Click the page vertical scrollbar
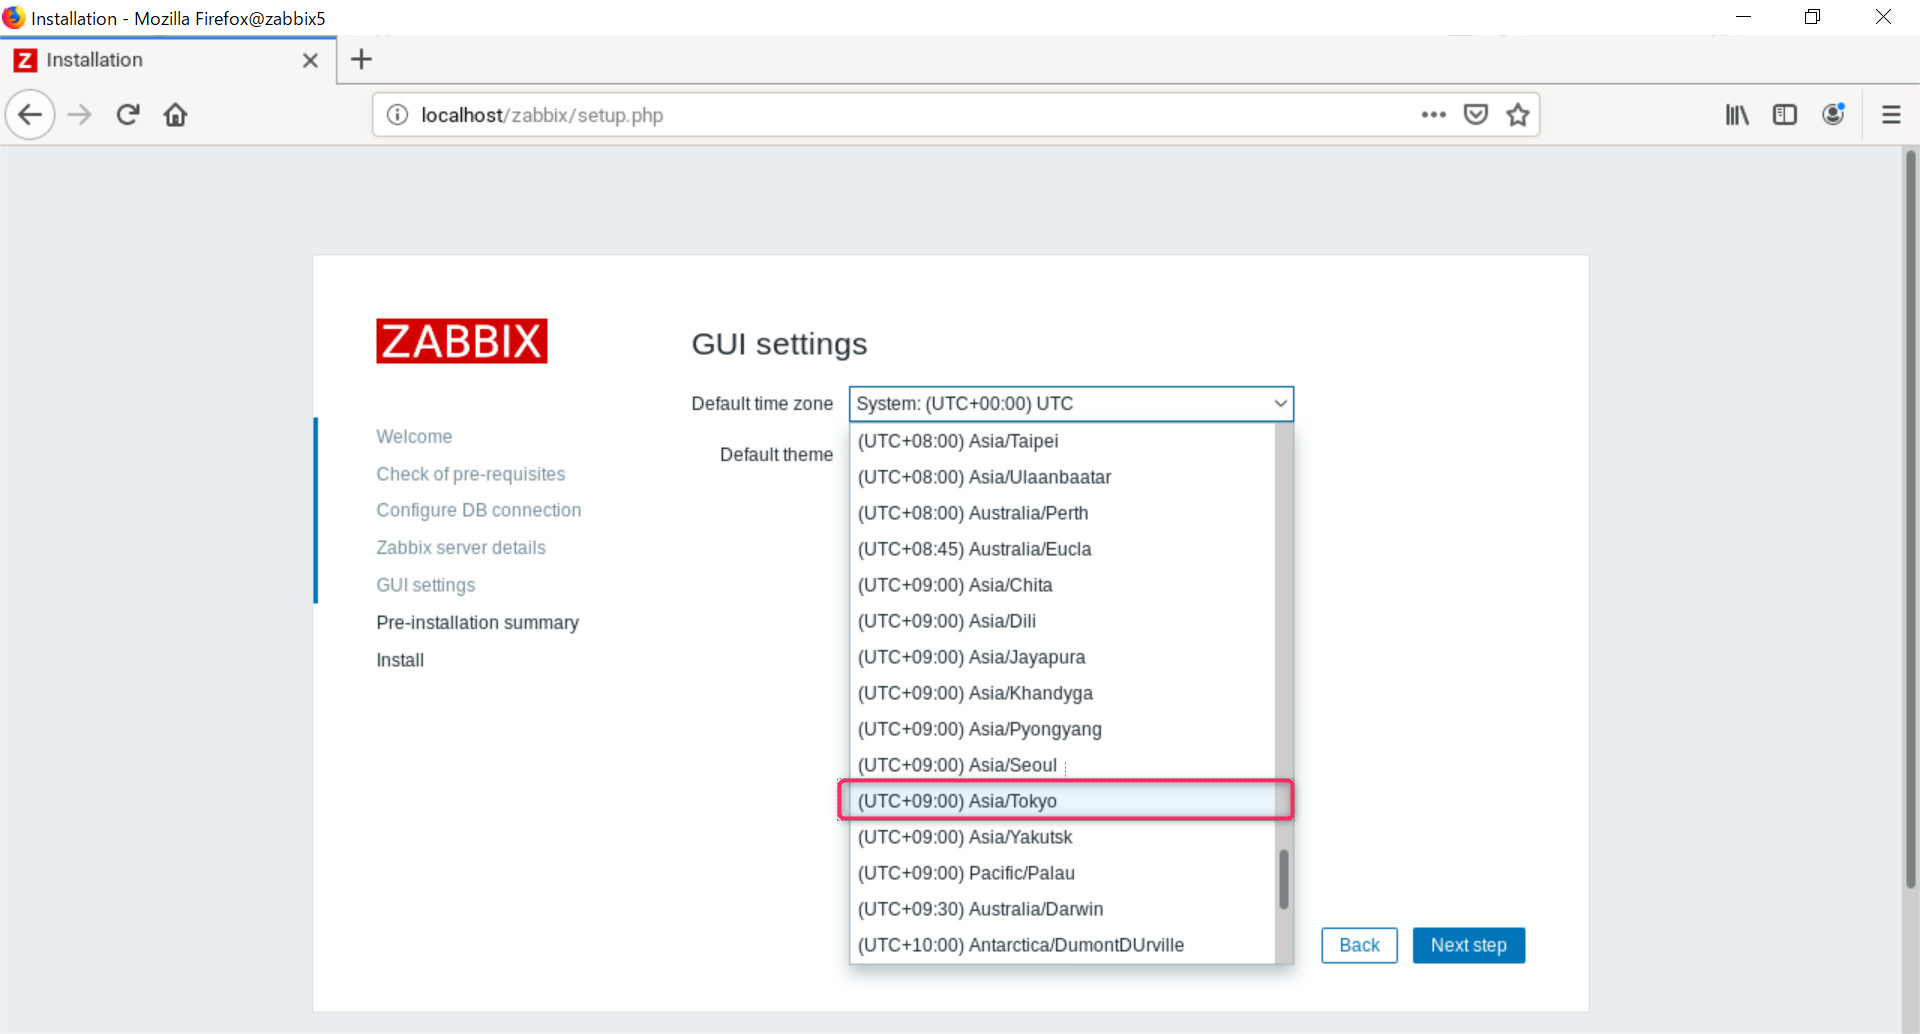This screenshot has width=1920, height=1034. pos(1910,518)
